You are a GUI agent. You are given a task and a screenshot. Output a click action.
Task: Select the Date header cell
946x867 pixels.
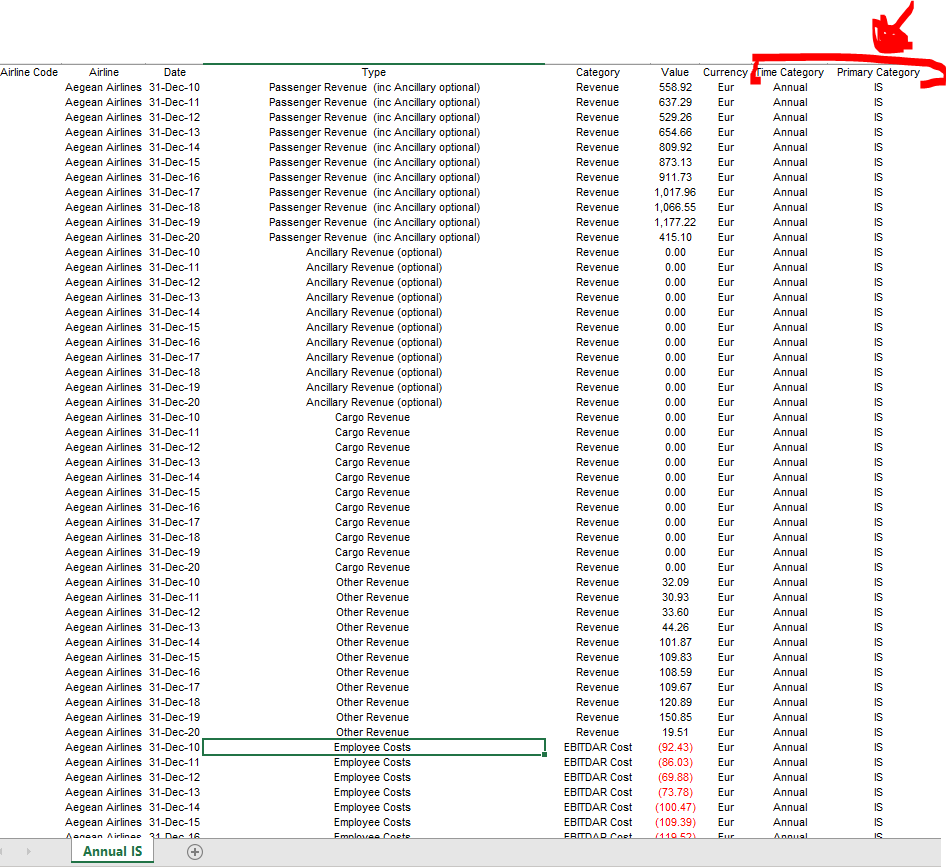(x=175, y=72)
